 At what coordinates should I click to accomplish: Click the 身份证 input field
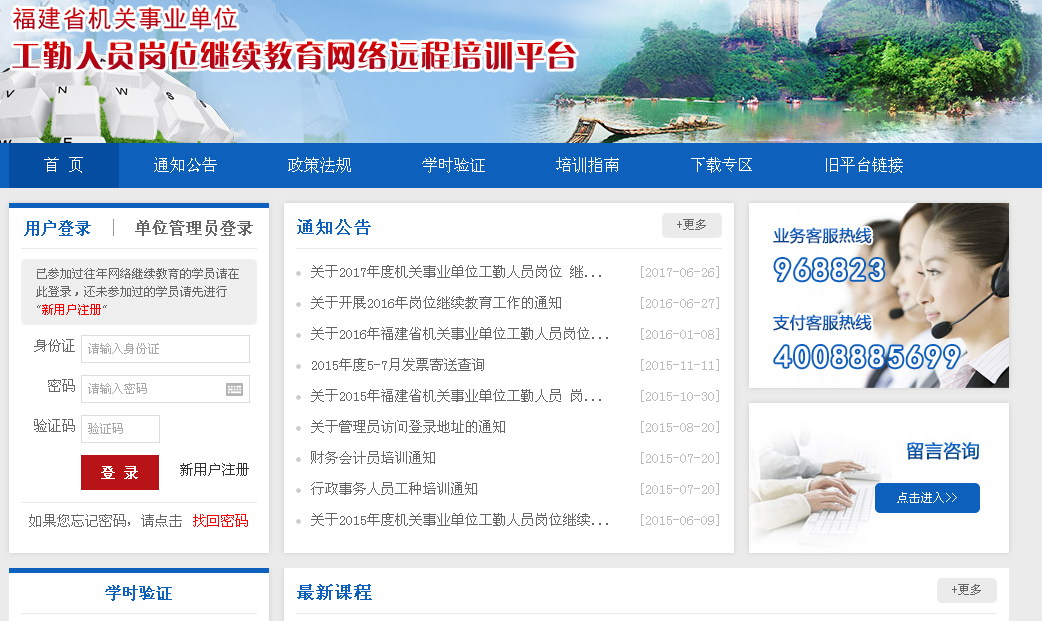[x=165, y=349]
